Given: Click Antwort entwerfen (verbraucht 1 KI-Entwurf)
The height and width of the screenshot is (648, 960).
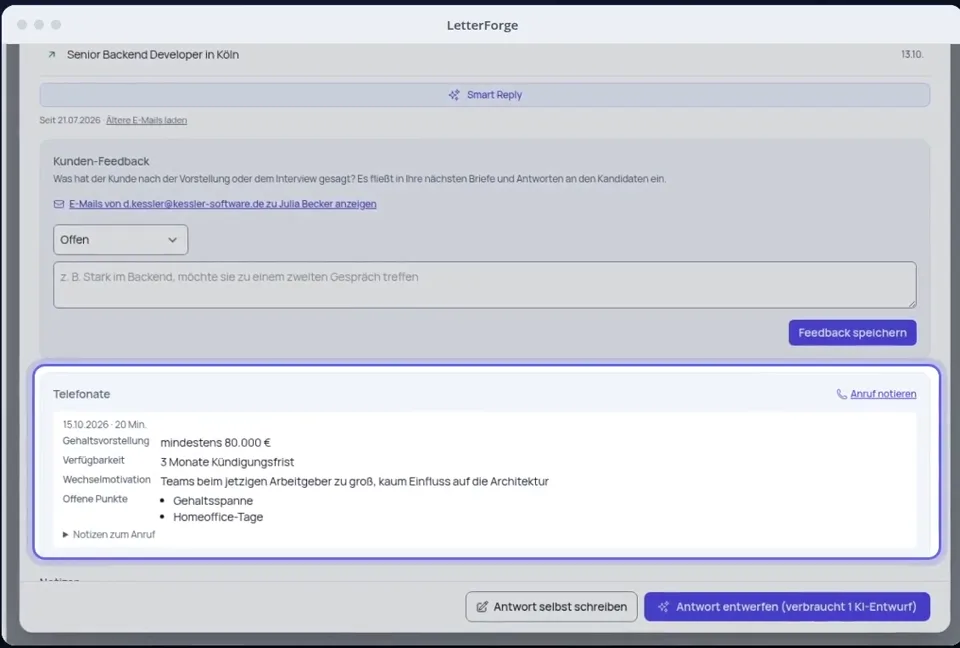Looking at the screenshot, I should click(x=787, y=606).
